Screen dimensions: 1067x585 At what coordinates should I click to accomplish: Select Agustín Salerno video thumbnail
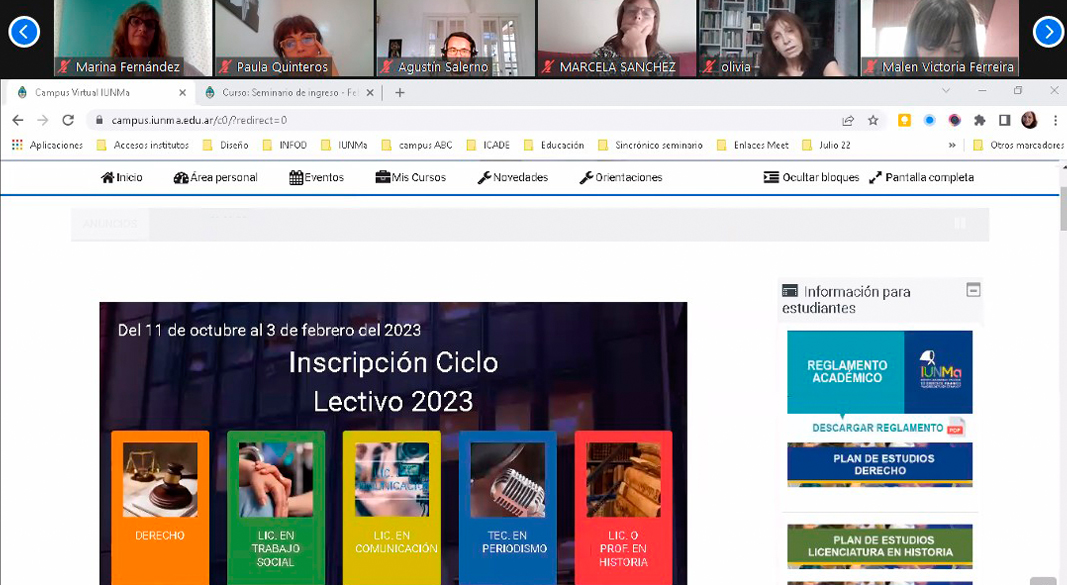pos(455,37)
